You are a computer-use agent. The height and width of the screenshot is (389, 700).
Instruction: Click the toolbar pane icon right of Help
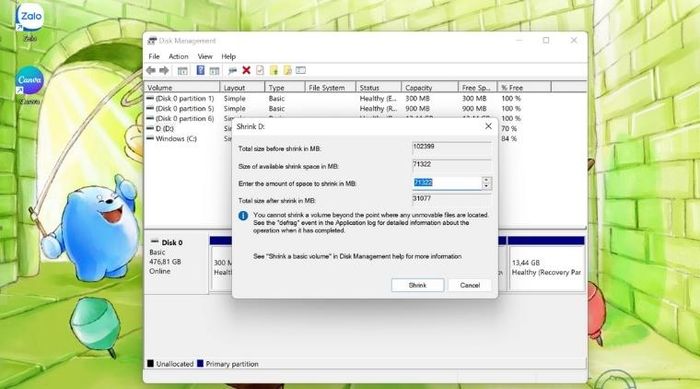click(x=214, y=71)
